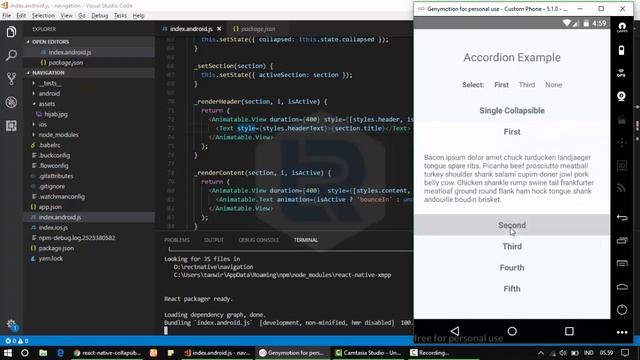Open the Go menu
Screen dimensions: 640x360
(82, 16)
